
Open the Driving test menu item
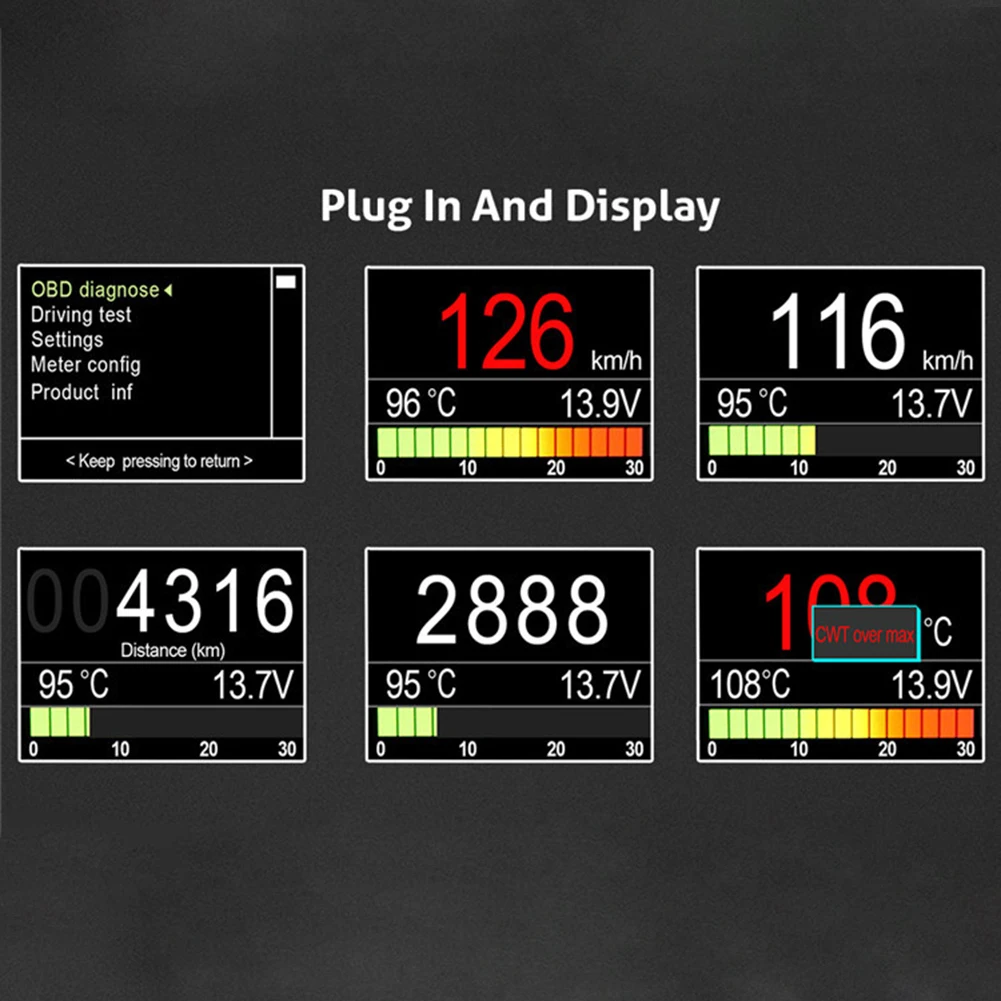pos(80,315)
